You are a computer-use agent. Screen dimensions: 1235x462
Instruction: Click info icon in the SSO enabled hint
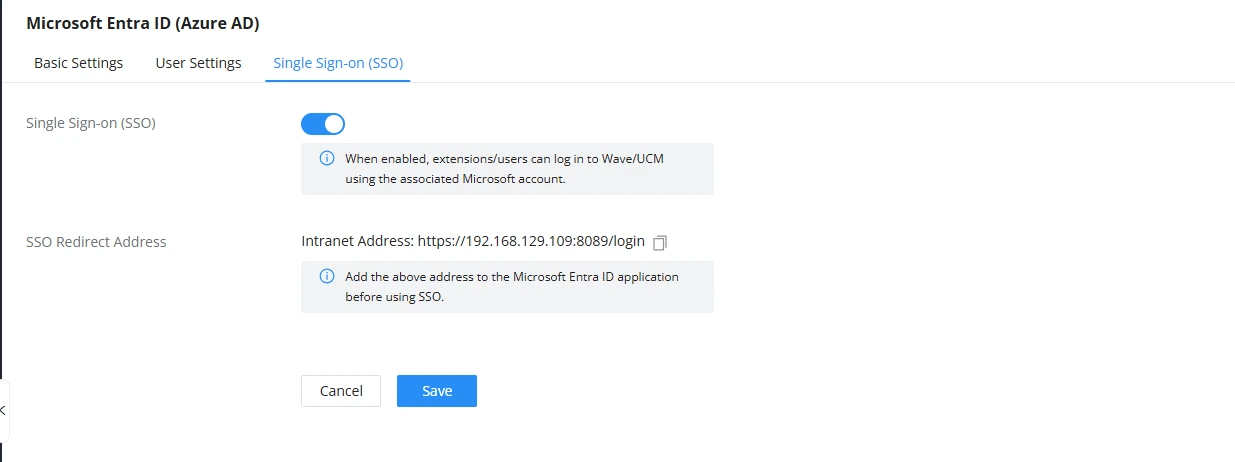coord(326,158)
